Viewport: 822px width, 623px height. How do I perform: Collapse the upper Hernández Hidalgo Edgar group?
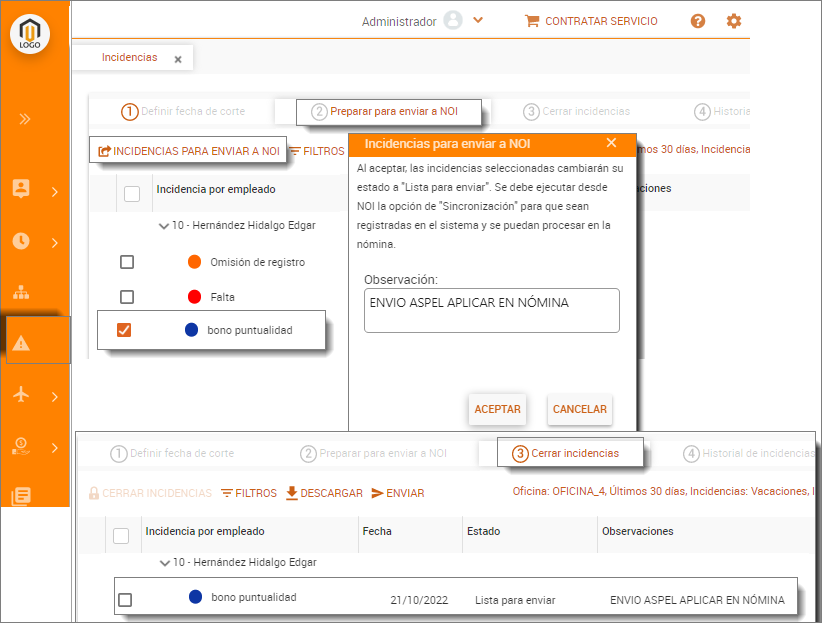(163, 226)
